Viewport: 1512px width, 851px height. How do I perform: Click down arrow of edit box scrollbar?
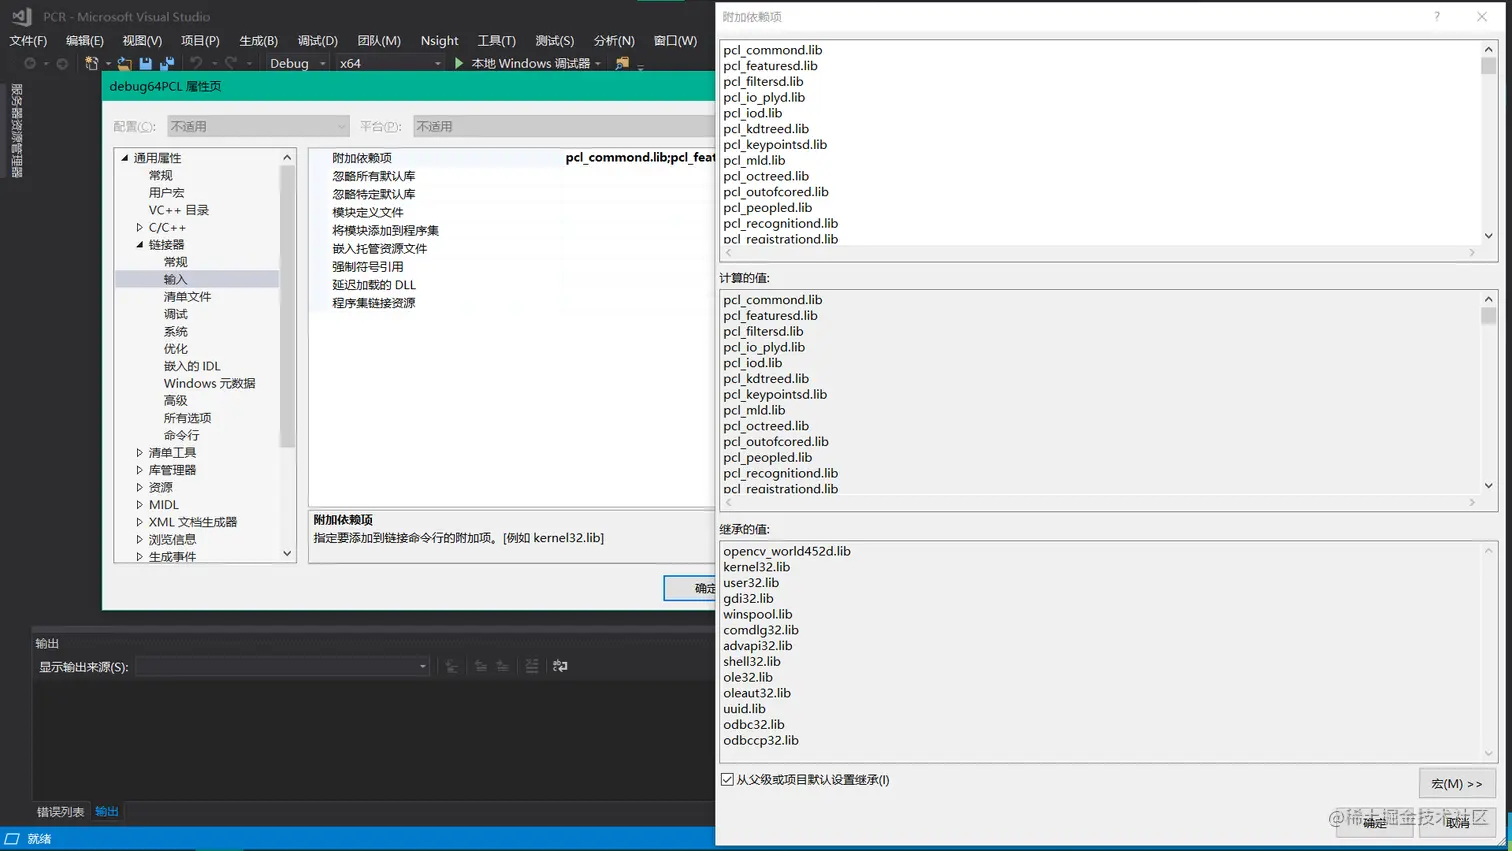pos(1488,236)
